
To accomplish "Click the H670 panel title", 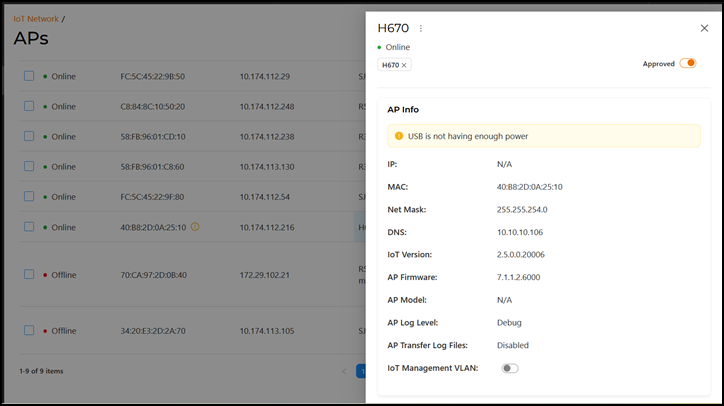I will 393,28.
